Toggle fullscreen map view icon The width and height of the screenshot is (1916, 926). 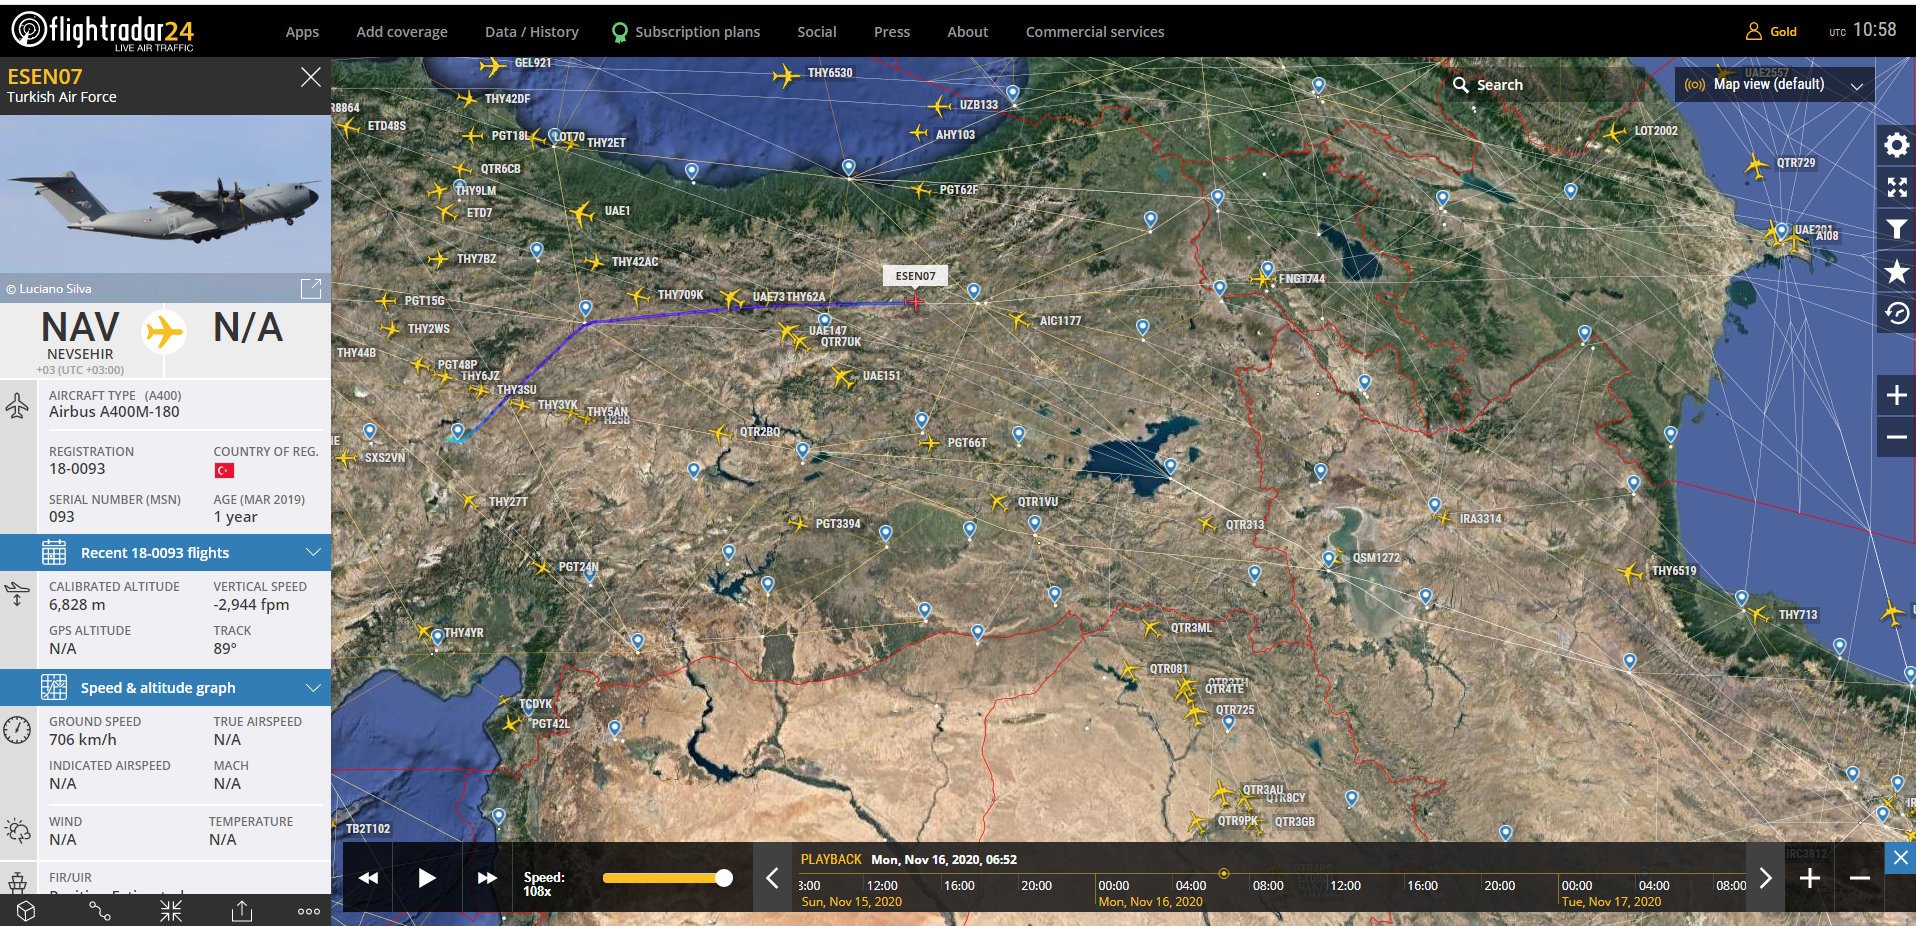coord(1896,188)
